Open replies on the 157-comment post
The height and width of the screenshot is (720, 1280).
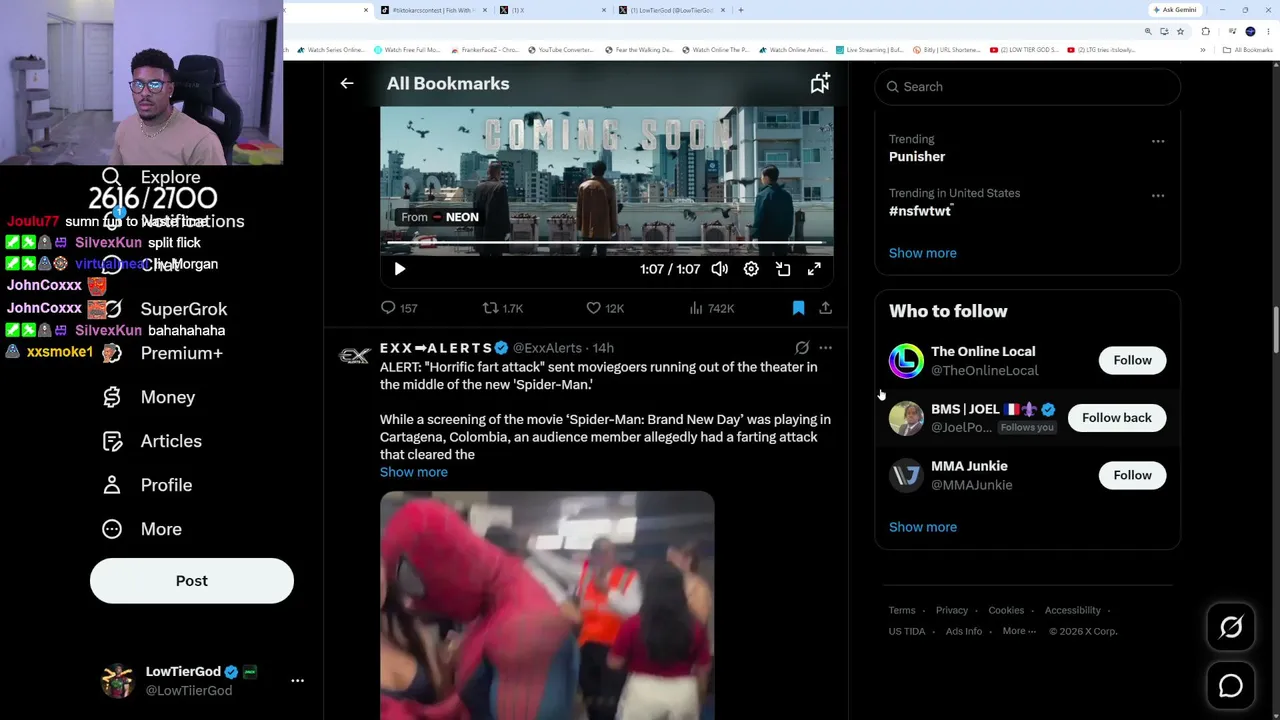(399, 308)
